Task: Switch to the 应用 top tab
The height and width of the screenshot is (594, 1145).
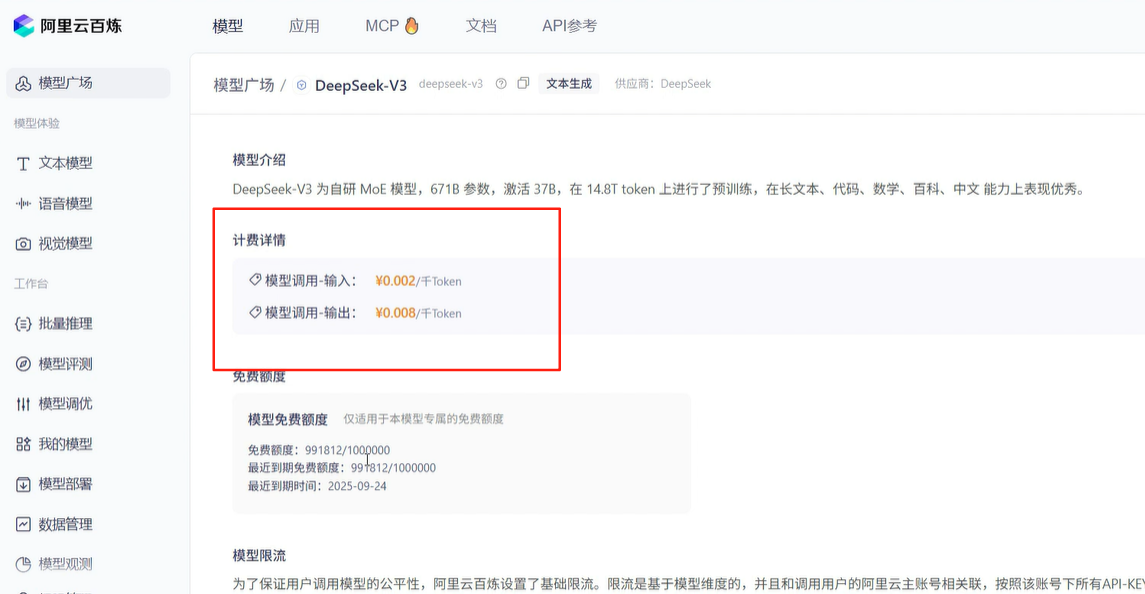Action: click(304, 26)
